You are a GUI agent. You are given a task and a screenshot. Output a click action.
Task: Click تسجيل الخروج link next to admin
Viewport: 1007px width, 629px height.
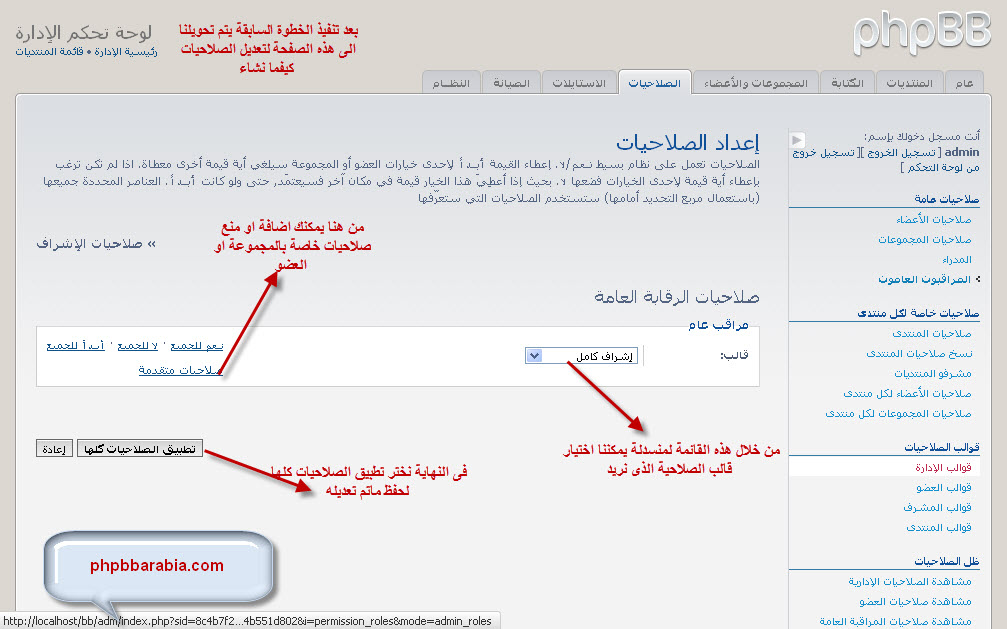[x=902, y=152]
